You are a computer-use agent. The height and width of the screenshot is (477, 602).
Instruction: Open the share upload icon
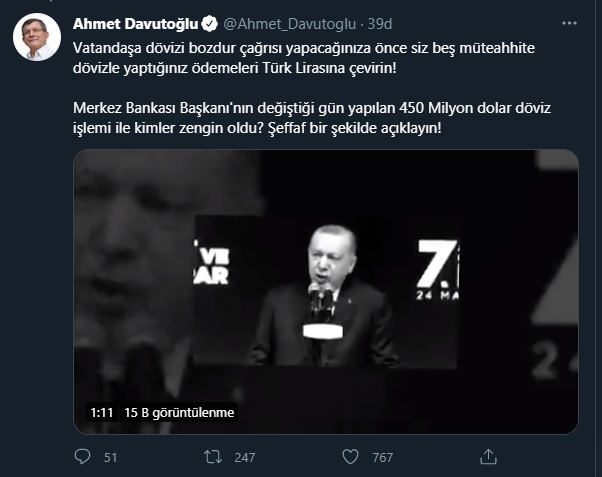click(488, 457)
